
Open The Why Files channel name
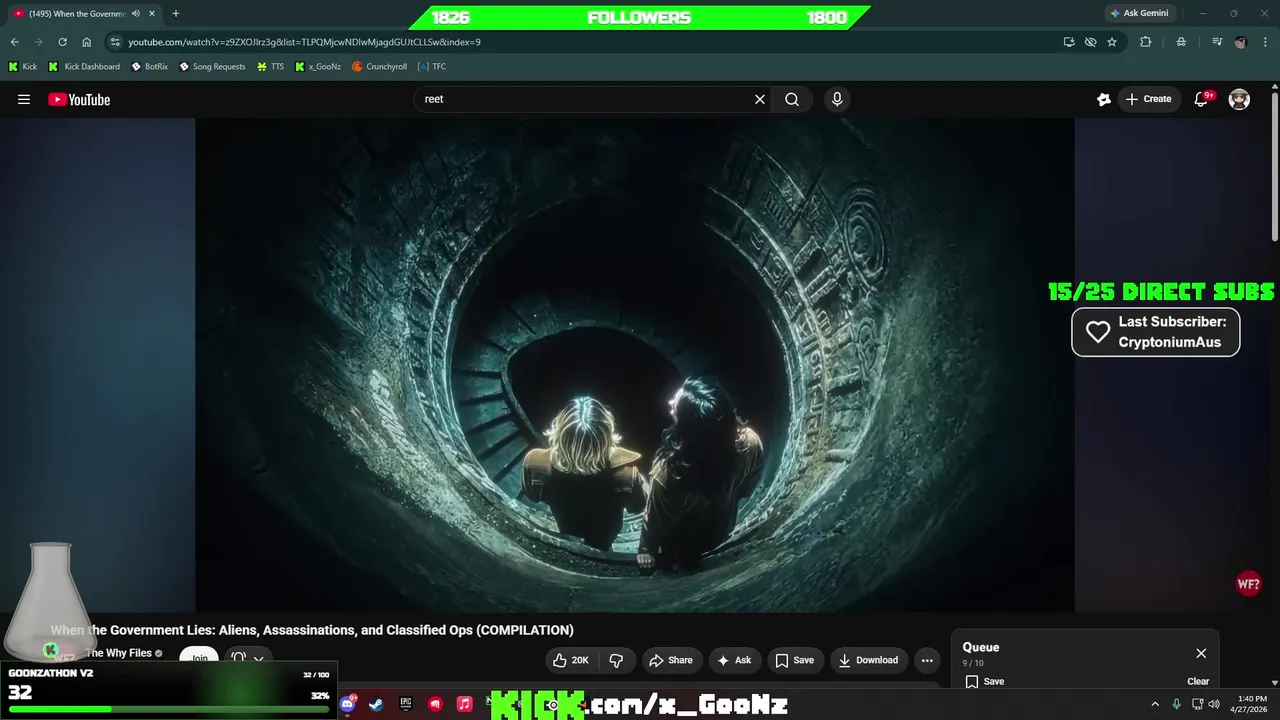pyautogui.click(x=118, y=653)
